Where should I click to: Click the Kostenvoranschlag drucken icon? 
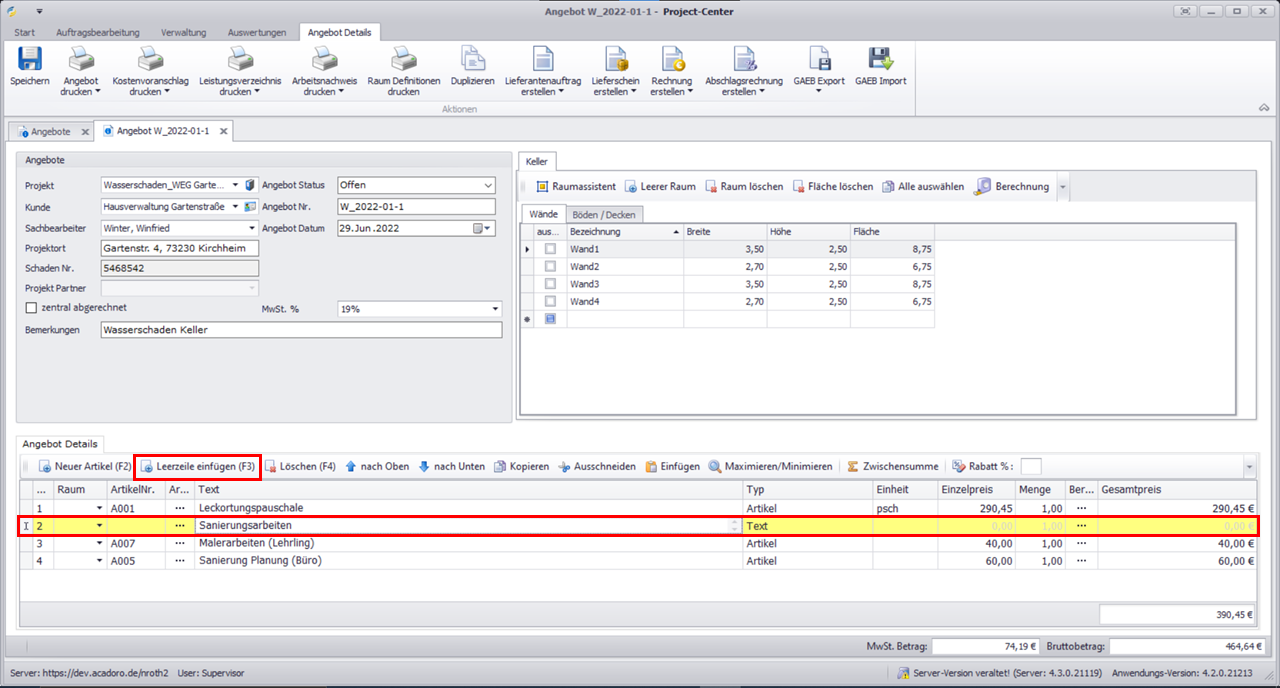pyautogui.click(x=150, y=59)
